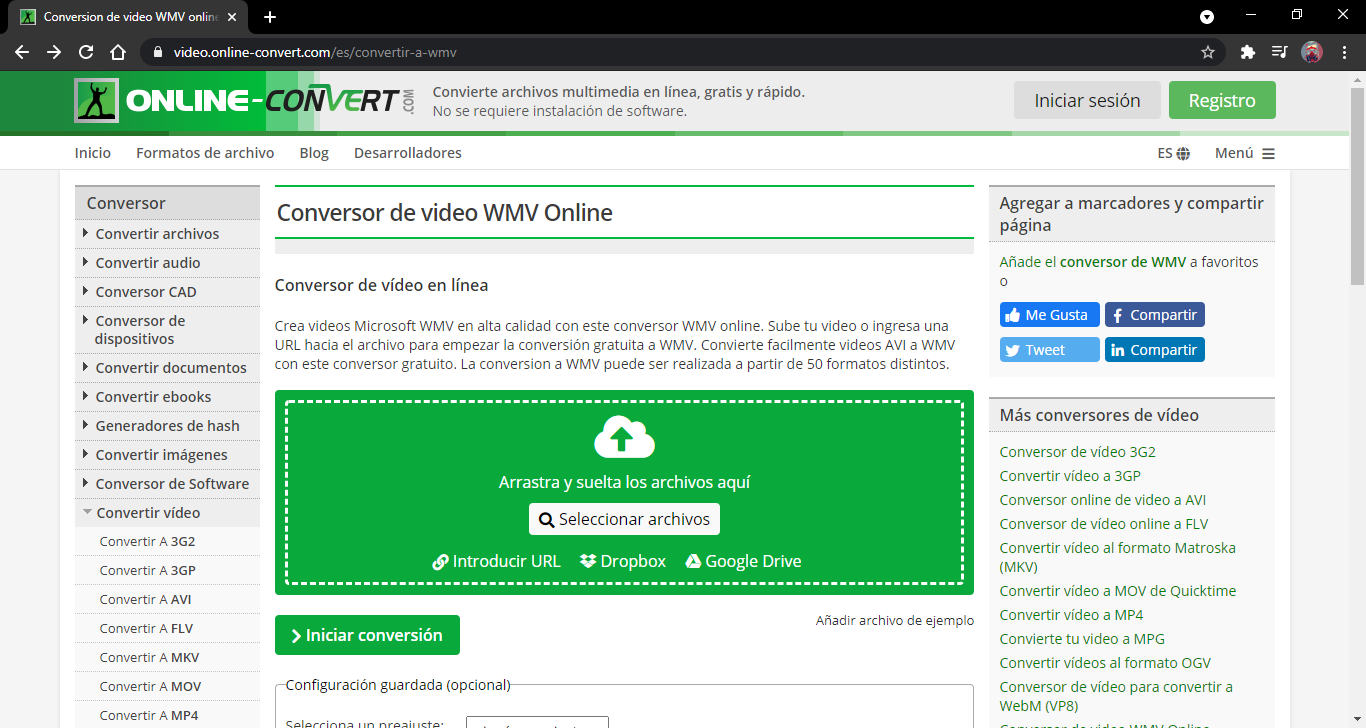
Task: Open the conversor de WMV favorites link
Action: pos(1123,262)
